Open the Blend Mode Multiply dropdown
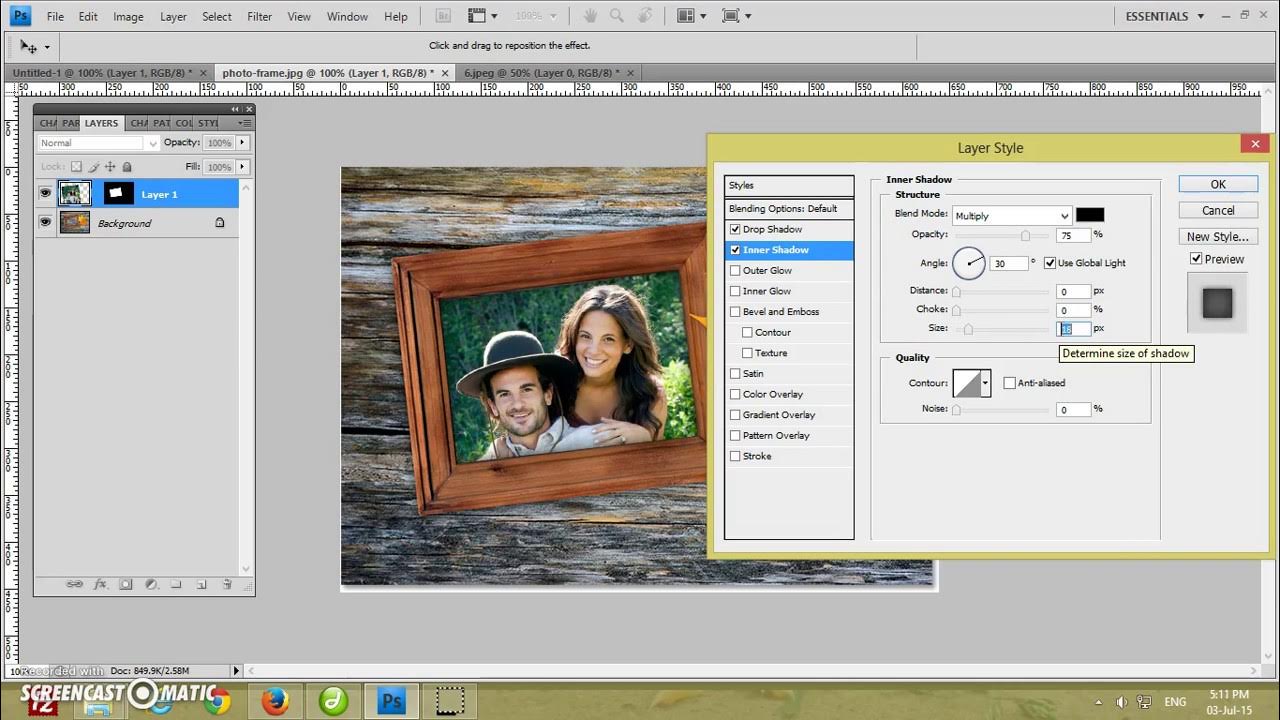 point(1011,216)
